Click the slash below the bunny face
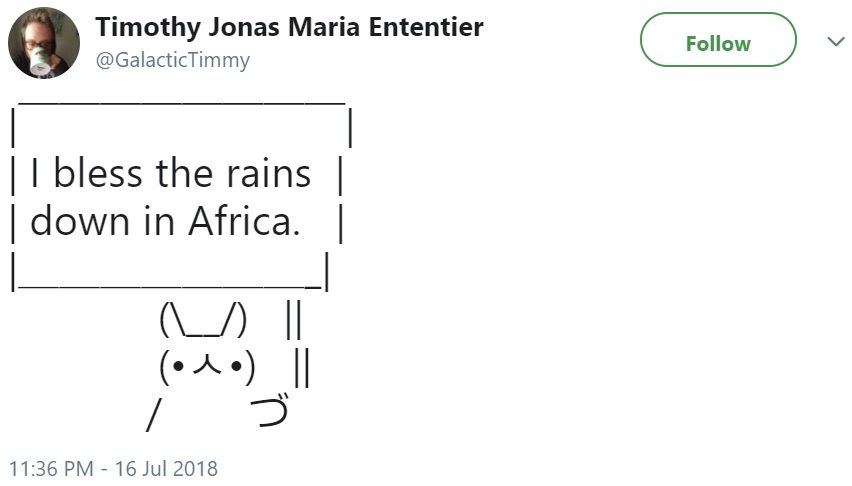This screenshot has height=486, width=852. click(154, 415)
